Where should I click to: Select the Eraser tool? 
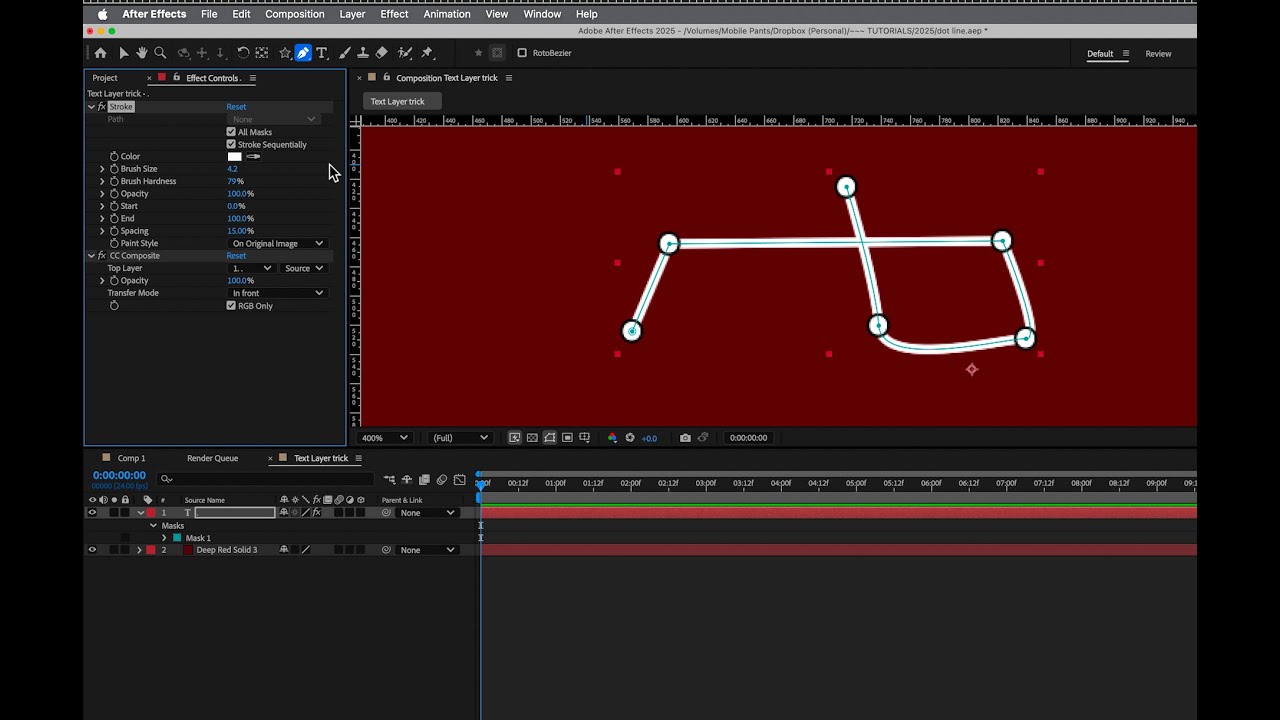(x=381, y=53)
